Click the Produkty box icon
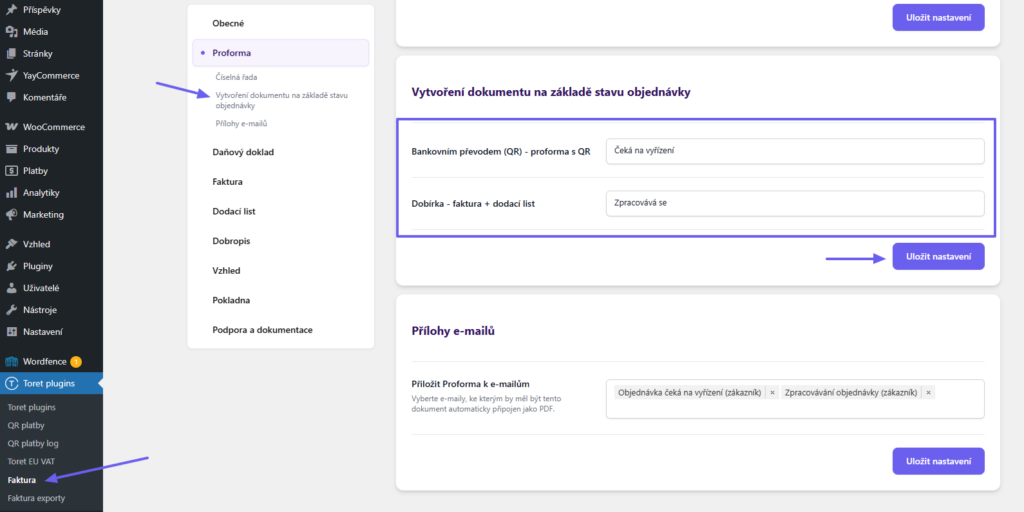The image size is (1024, 512). (x=11, y=149)
